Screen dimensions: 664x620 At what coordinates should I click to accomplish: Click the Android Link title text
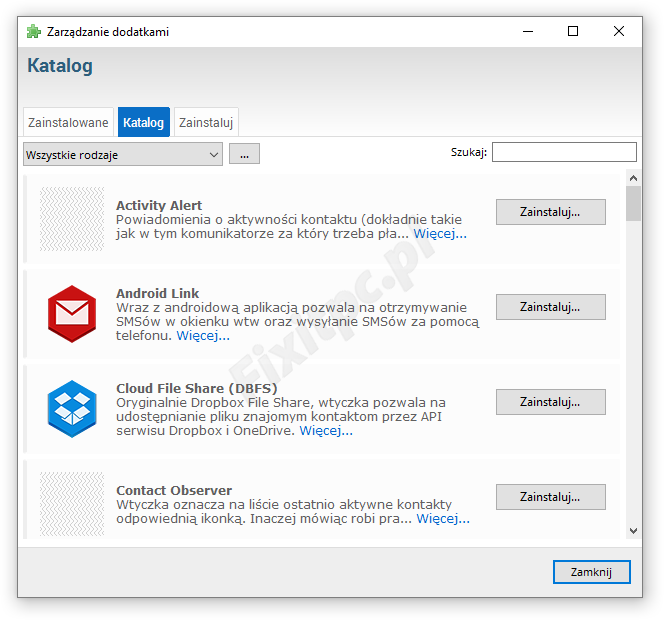tap(158, 293)
